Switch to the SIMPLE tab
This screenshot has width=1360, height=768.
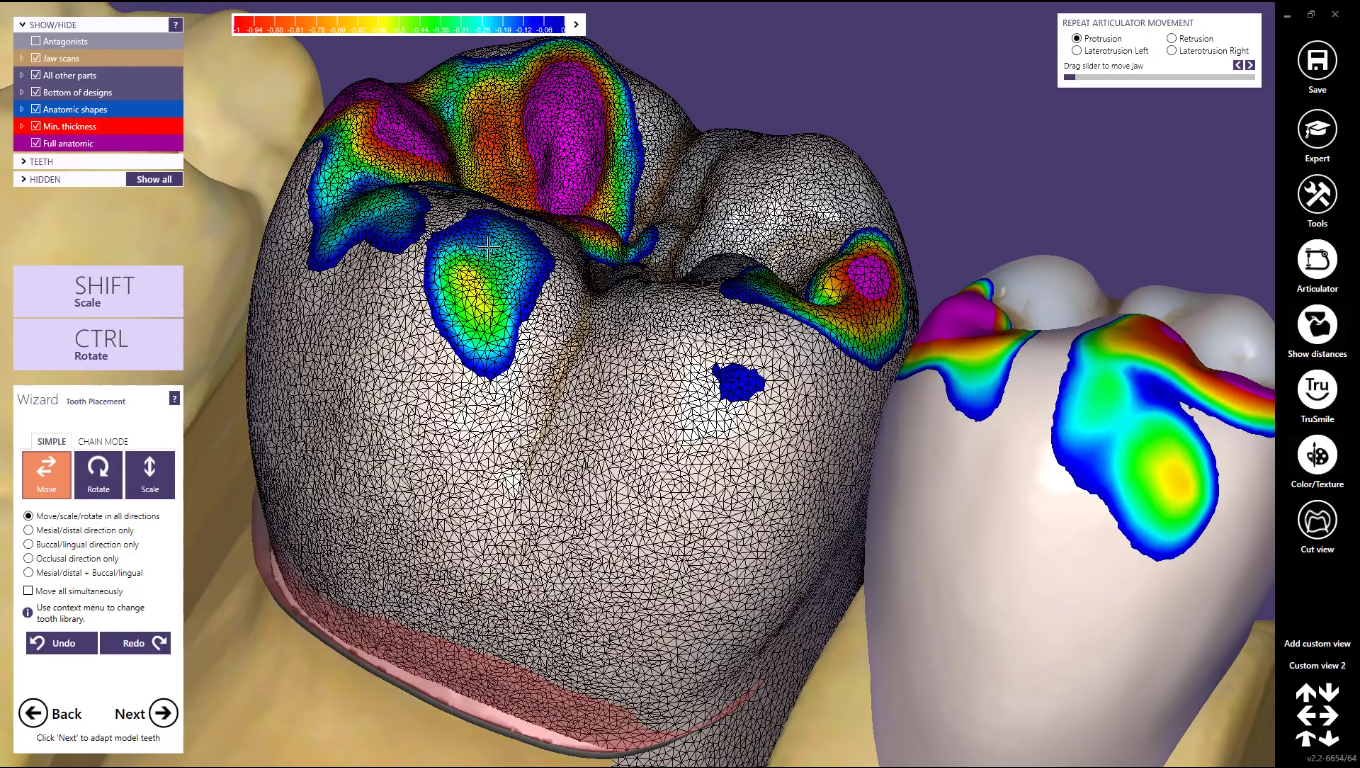pos(52,441)
